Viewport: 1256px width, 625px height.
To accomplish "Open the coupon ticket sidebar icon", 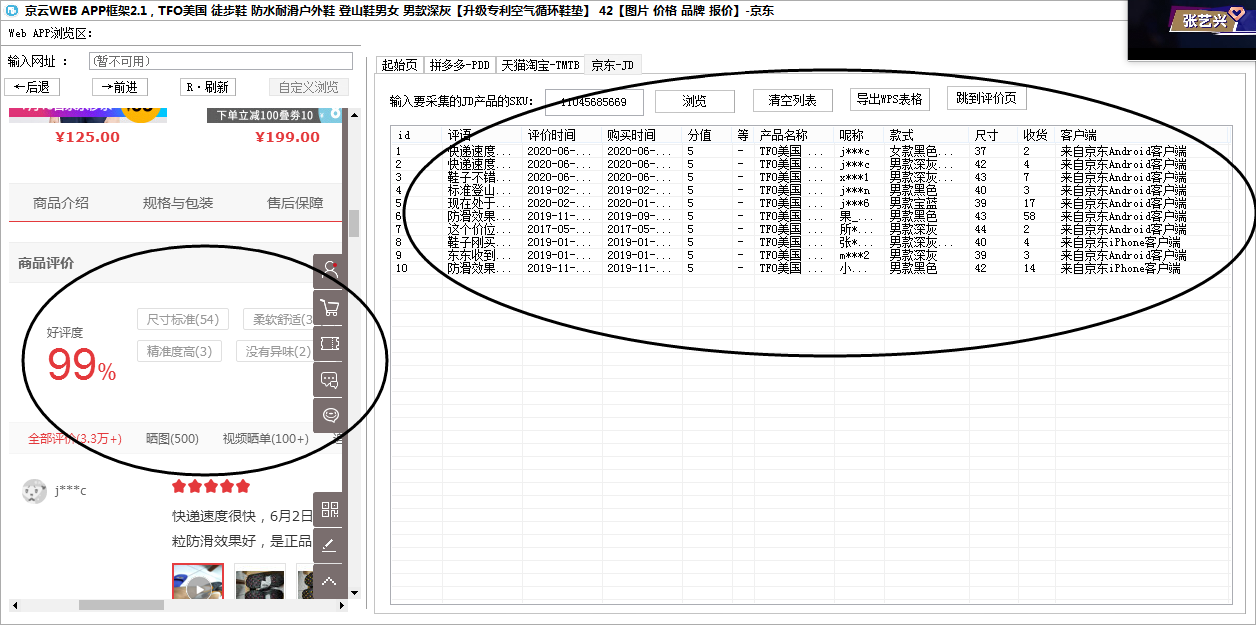I will click(330, 343).
